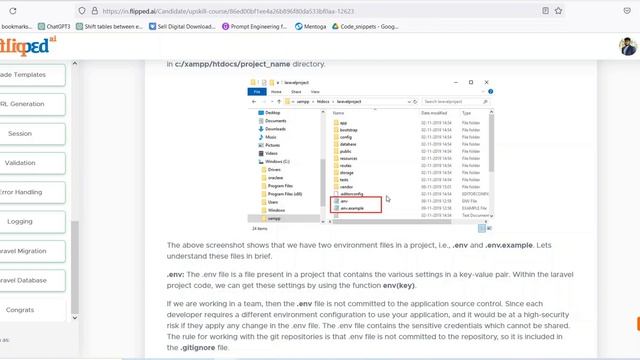Image resolution: width=640 pixels, height=360 pixels.
Task: Click the bold .gitignore text
Action: pyautogui.click(x=198, y=348)
